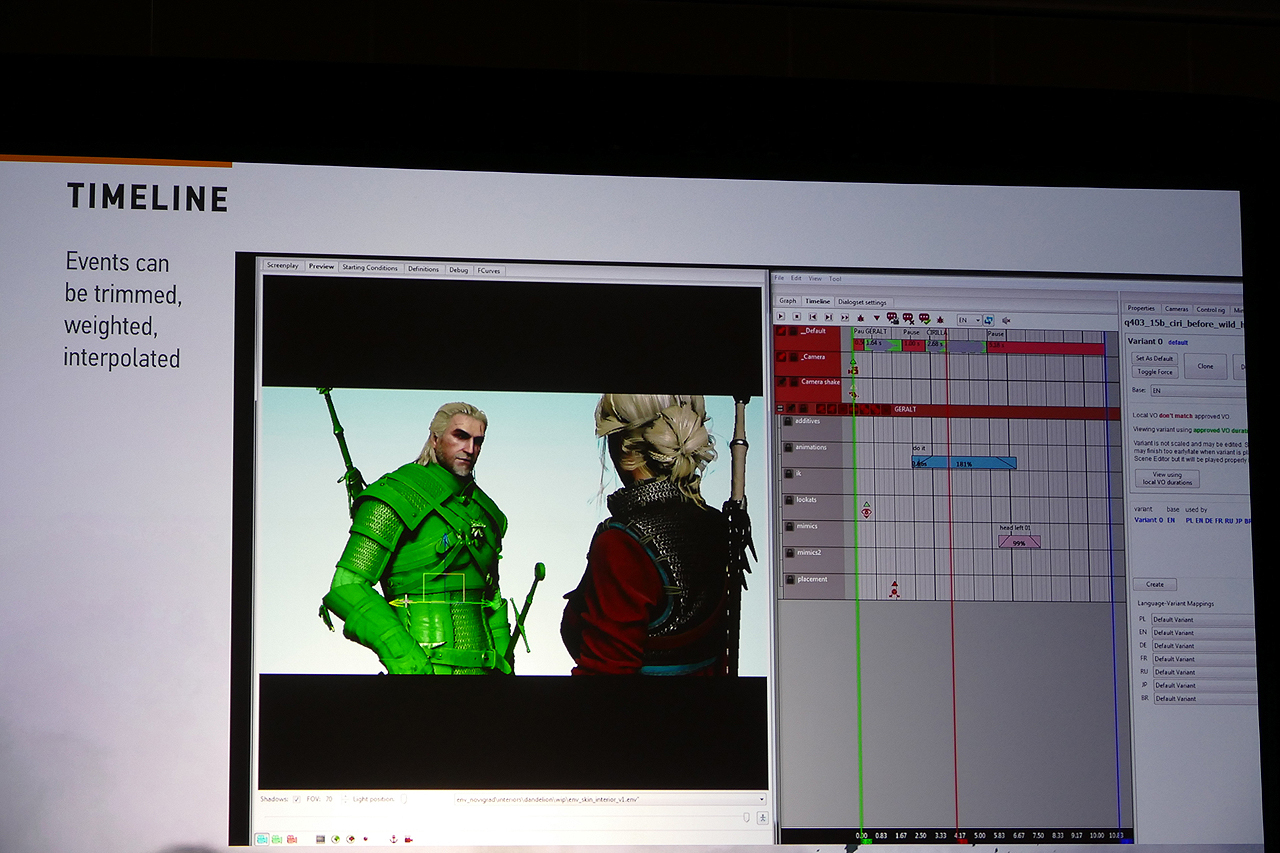Click the green camera icon in preview toolbar
The height and width of the screenshot is (853, 1280).
[276, 840]
